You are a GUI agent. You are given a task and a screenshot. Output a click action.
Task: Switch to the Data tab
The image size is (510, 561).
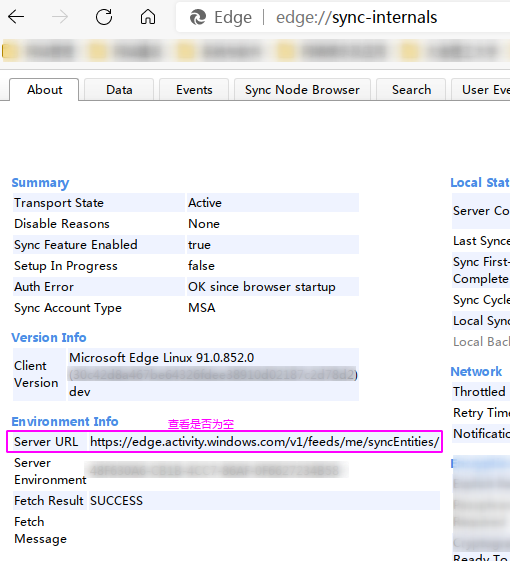[119, 89]
